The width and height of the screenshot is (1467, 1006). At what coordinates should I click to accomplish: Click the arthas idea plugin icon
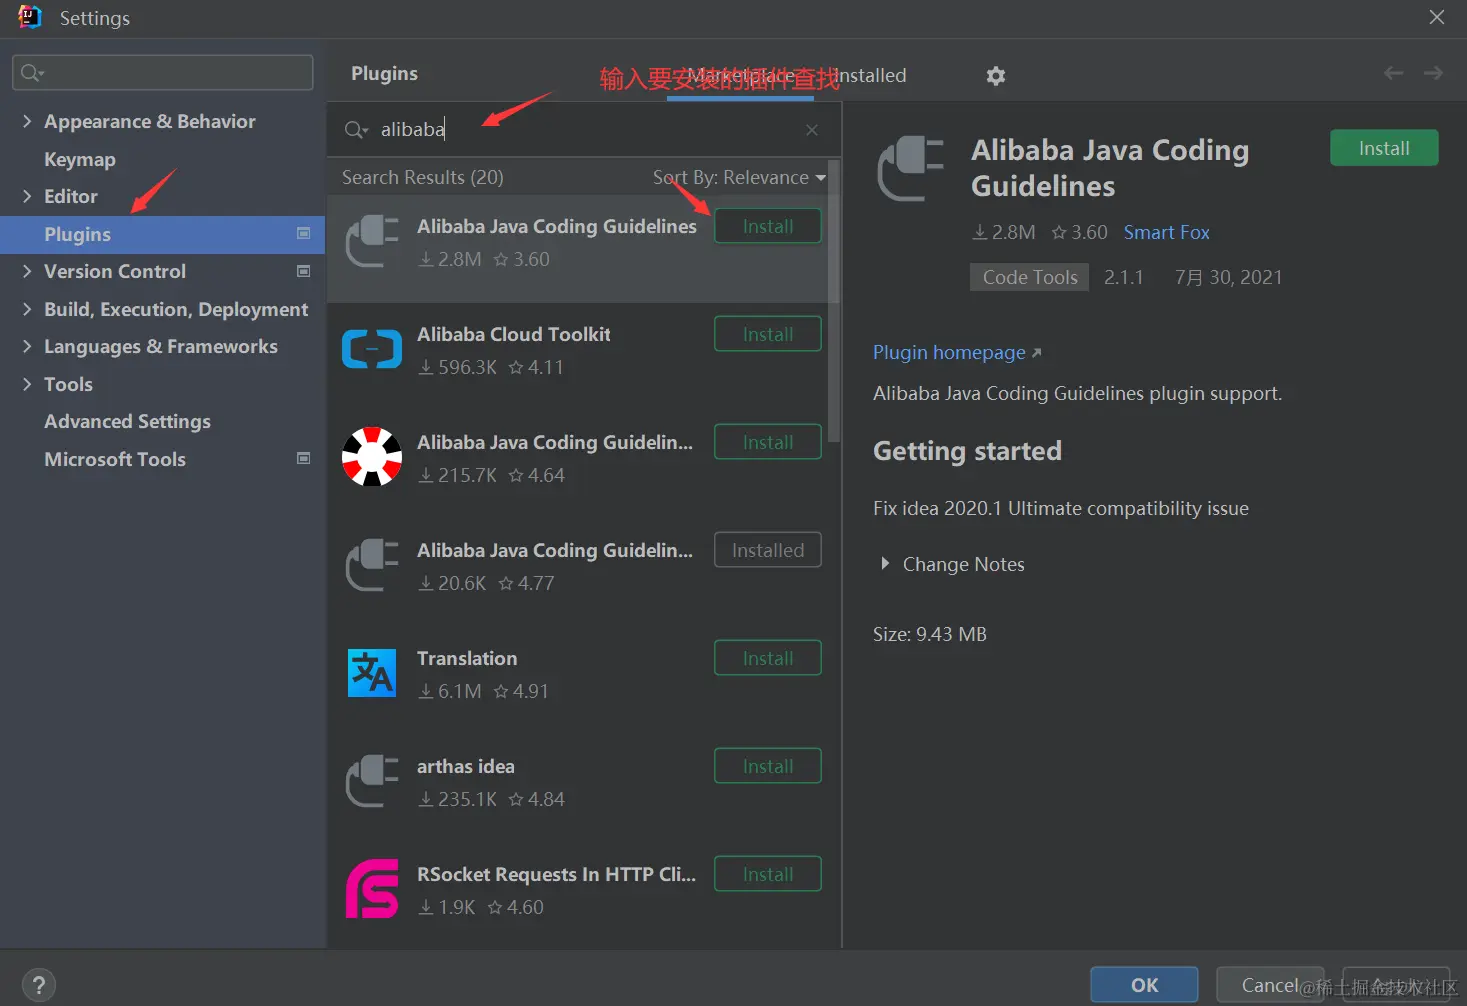(372, 781)
